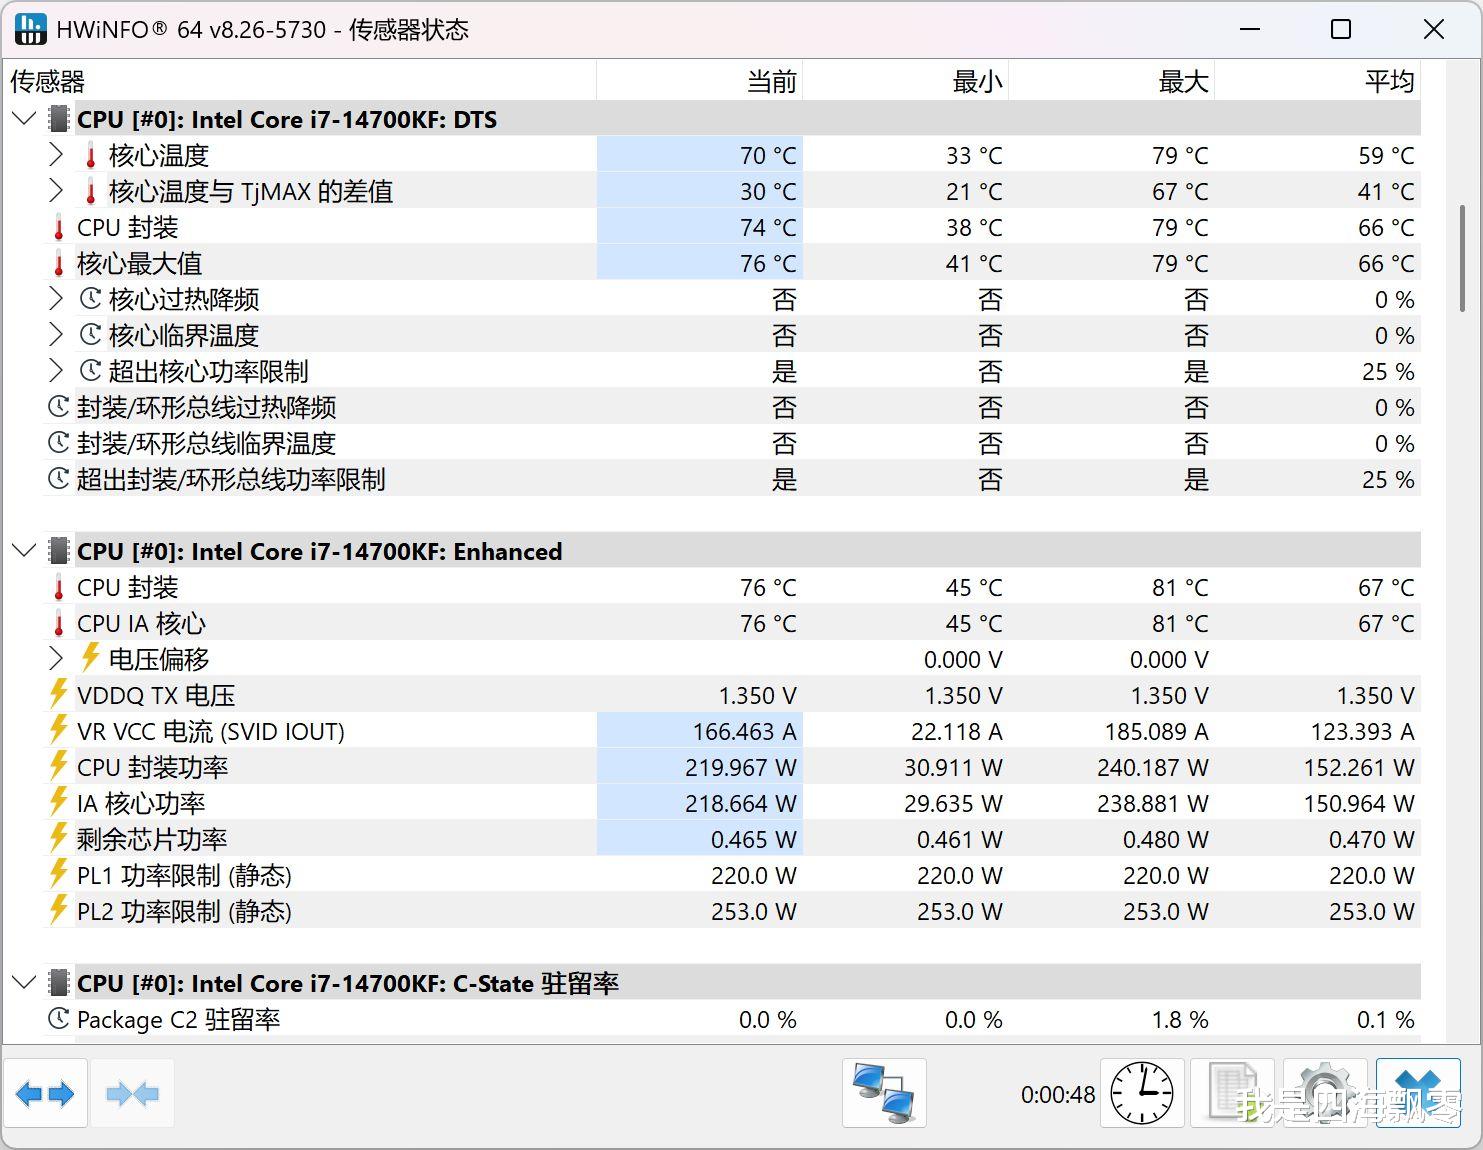This screenshot has height=1150, width=1483.
Task: Click the blue left-right expand arrows button
Action: pos(46,1093)
